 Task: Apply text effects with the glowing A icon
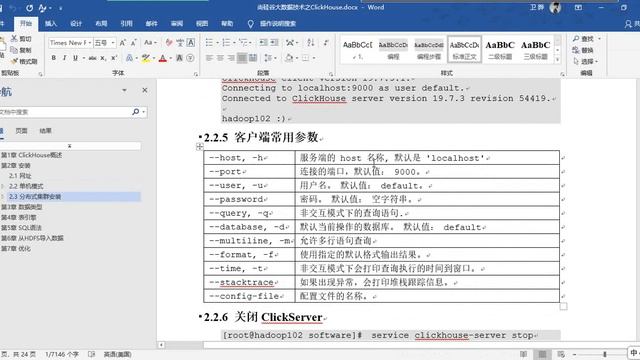(x=129, y=58)
